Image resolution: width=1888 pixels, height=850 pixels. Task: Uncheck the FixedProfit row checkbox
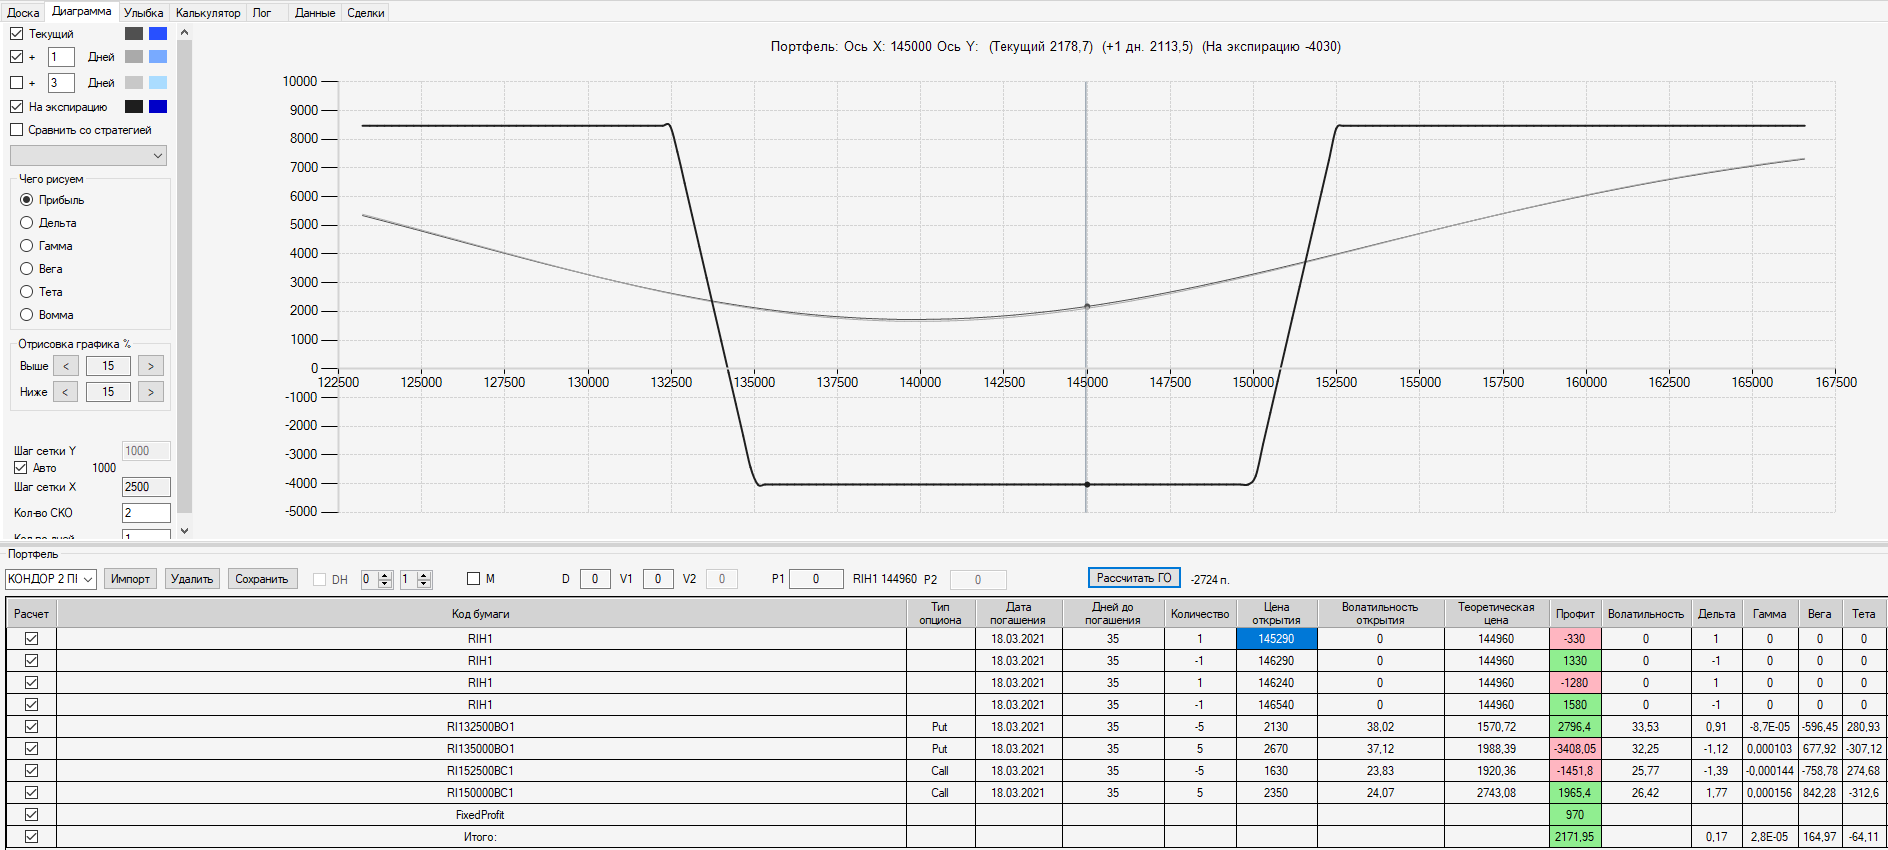tap(32, 815)
